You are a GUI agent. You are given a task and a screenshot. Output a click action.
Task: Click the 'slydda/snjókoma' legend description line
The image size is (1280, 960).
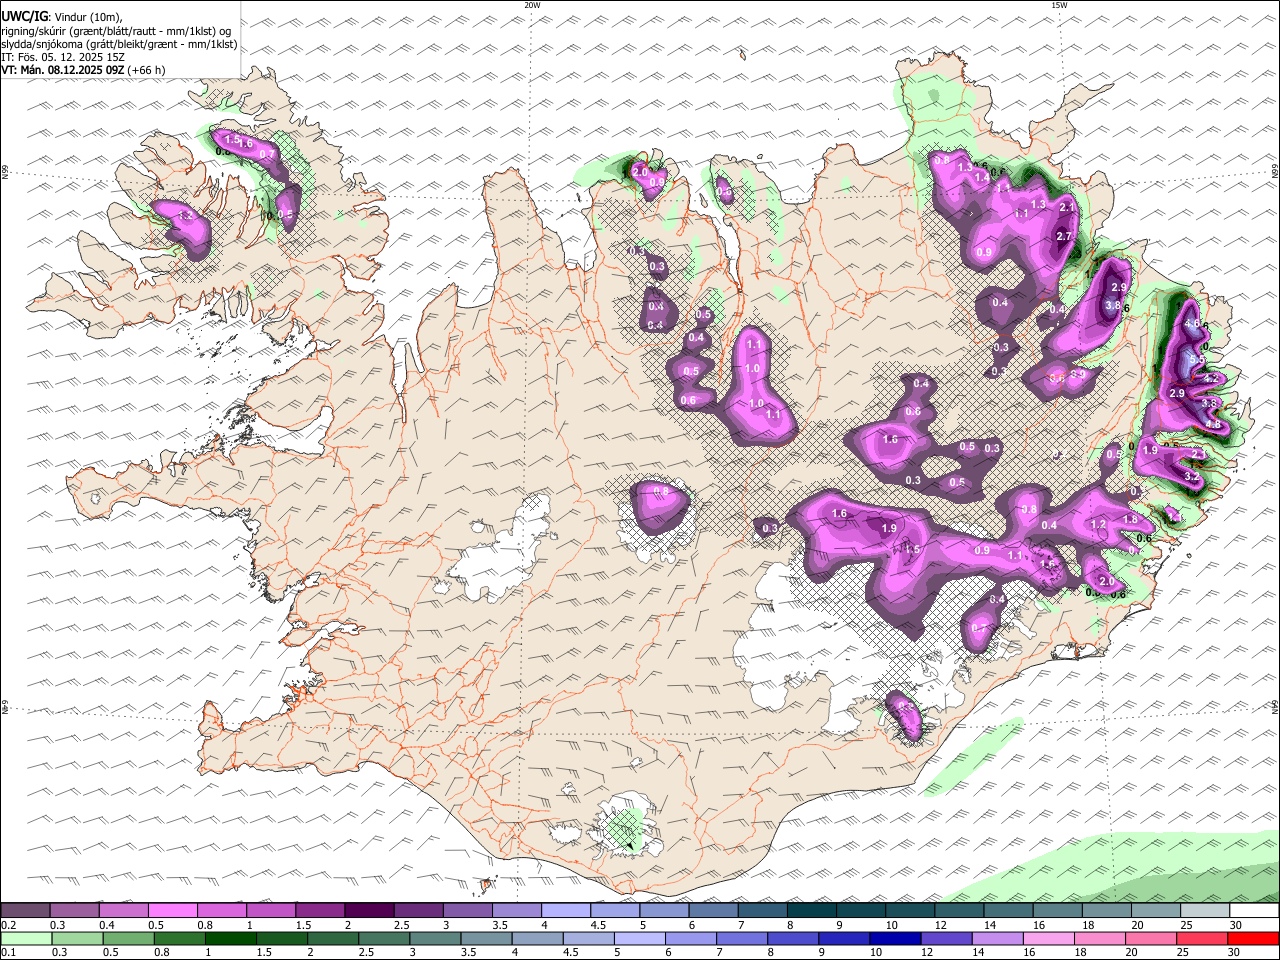point(119,44)
